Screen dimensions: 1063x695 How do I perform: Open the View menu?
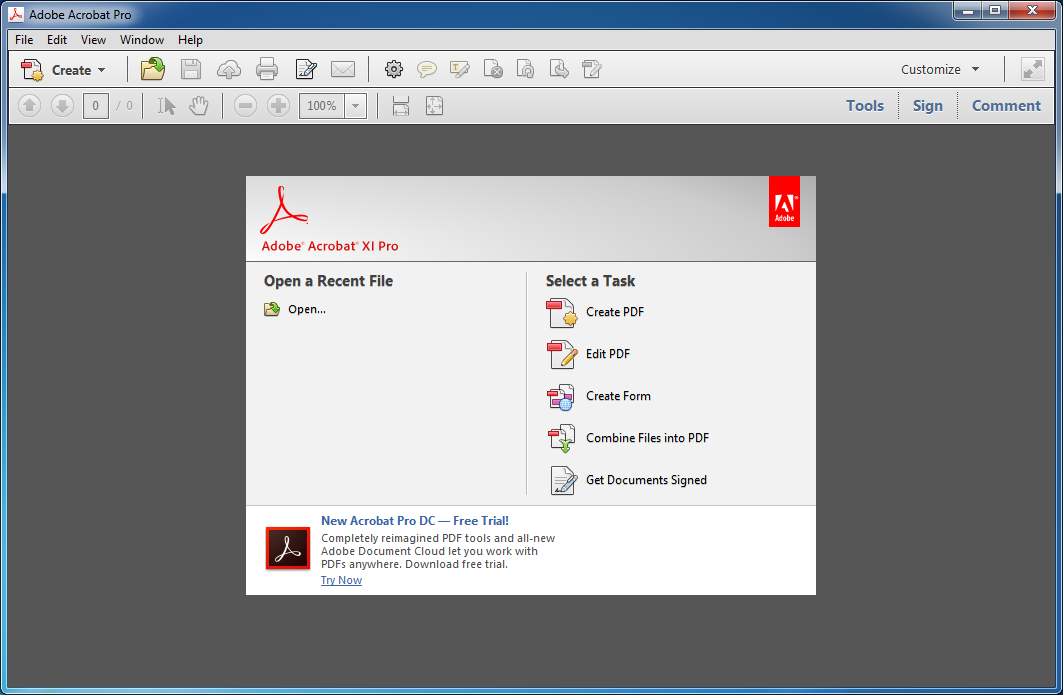click(x=93, y=40)
